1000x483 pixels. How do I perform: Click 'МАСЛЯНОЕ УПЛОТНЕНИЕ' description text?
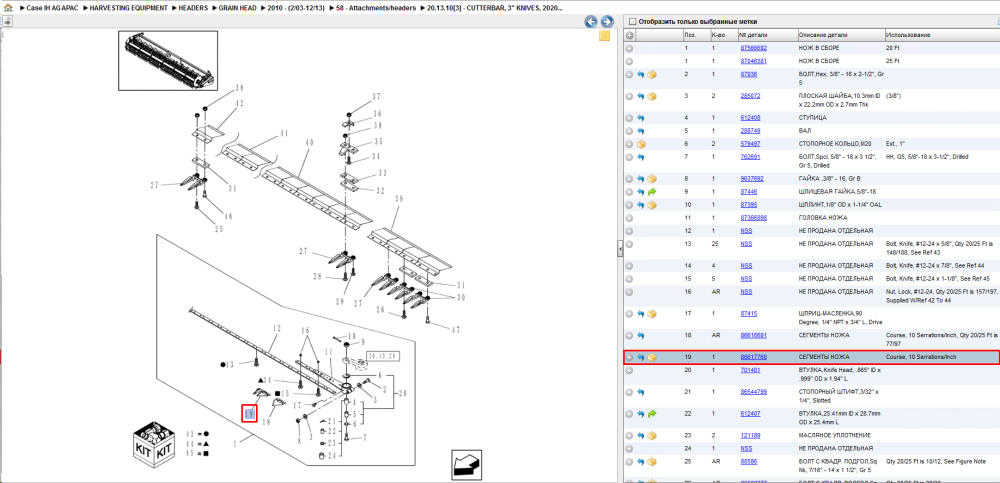click(x=834, y=435)
